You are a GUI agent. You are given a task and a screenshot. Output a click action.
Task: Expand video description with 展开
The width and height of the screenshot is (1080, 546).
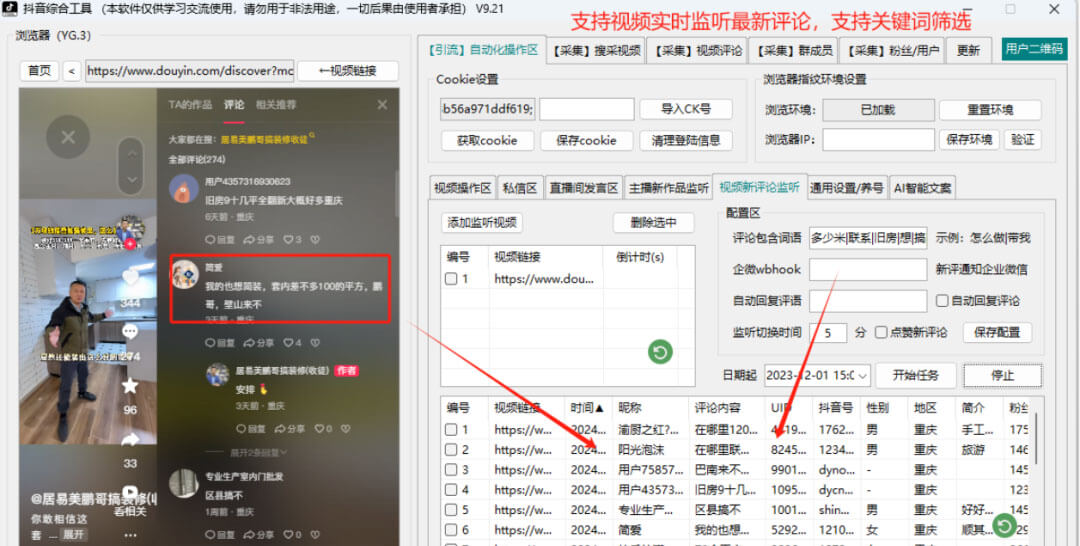pyautogui.click(x=73, y=534)
